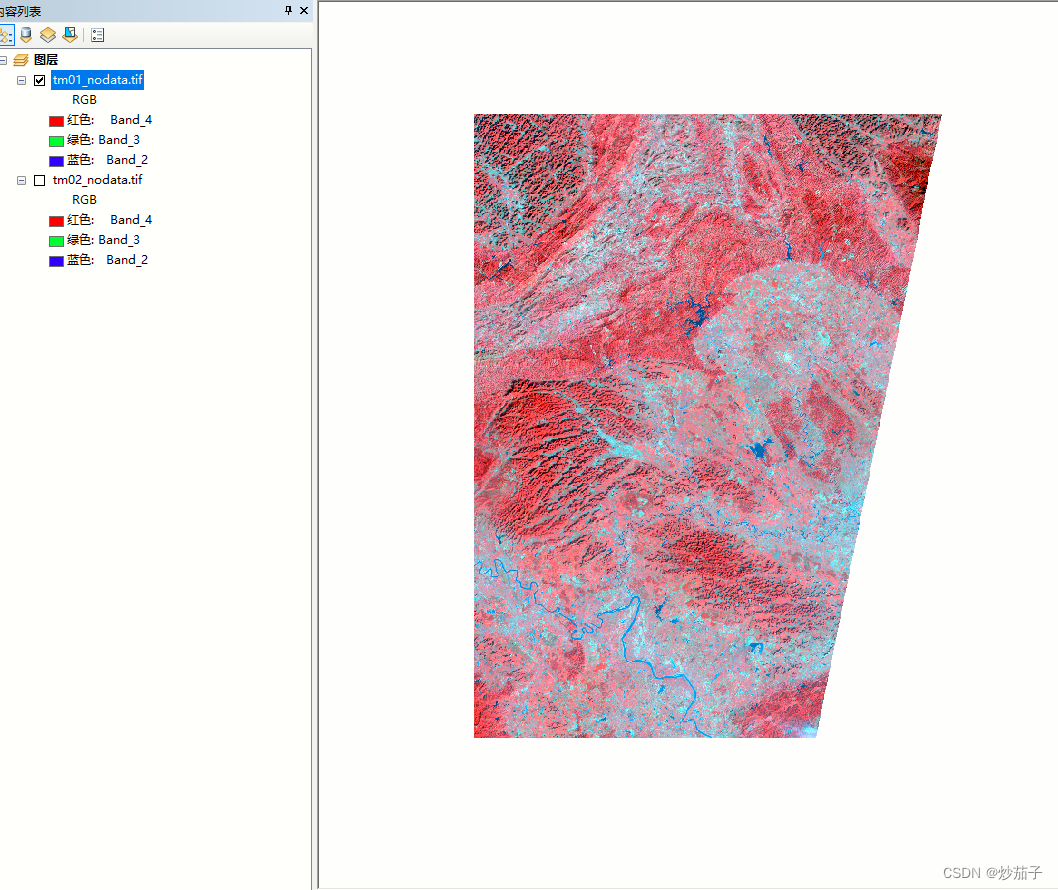Click RGB label under tm01_nodata.tif
The width and height of the screenshot is (1058, 890).
click(84, 100)
